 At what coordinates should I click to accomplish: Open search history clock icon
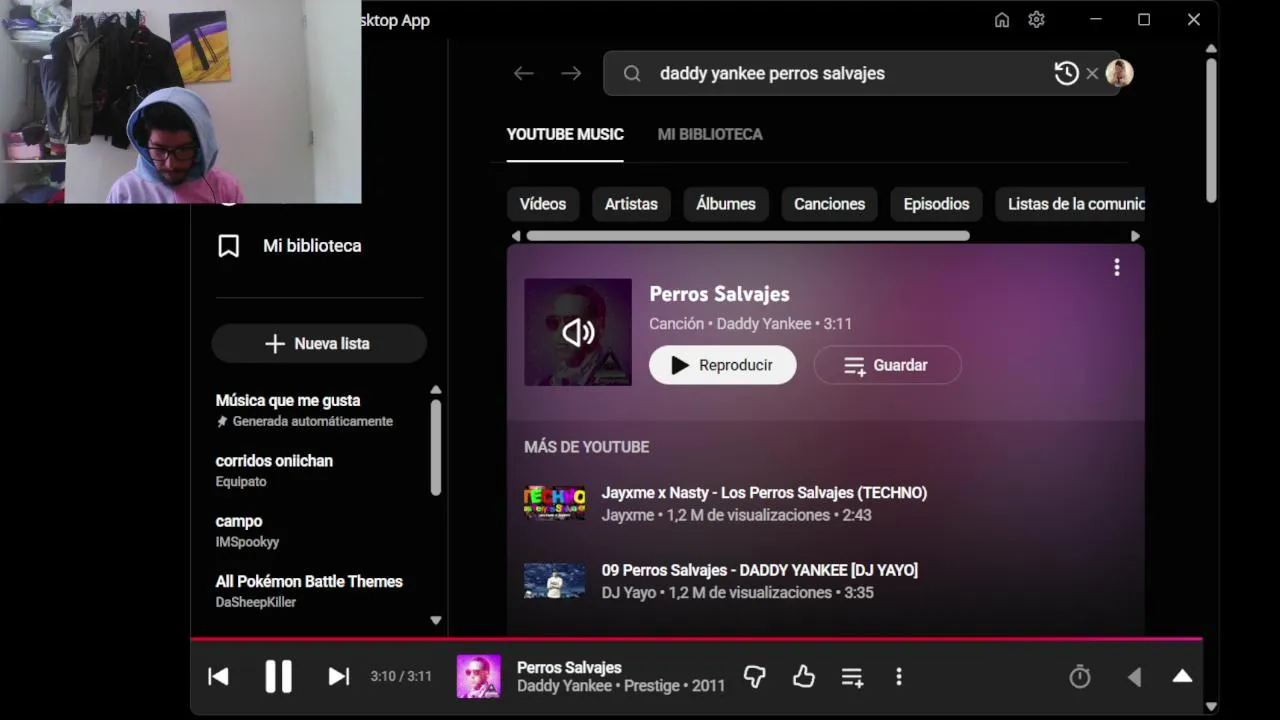tap(1066, 73)
